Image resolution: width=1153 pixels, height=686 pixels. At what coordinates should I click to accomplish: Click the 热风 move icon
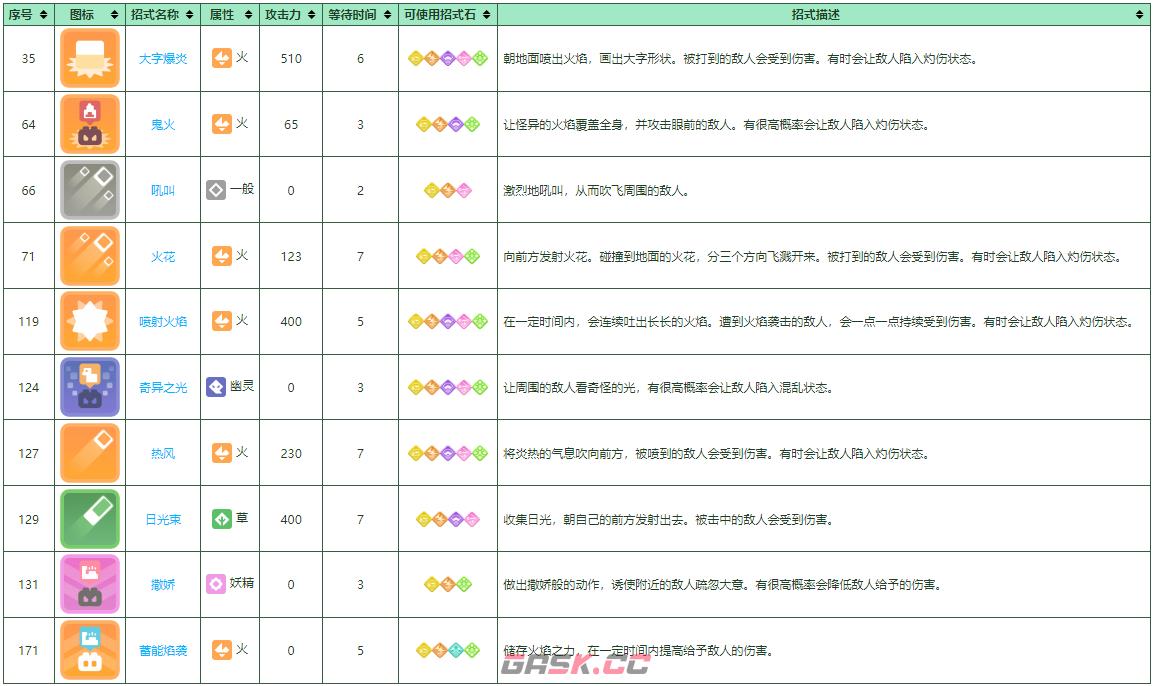(90, 453)
